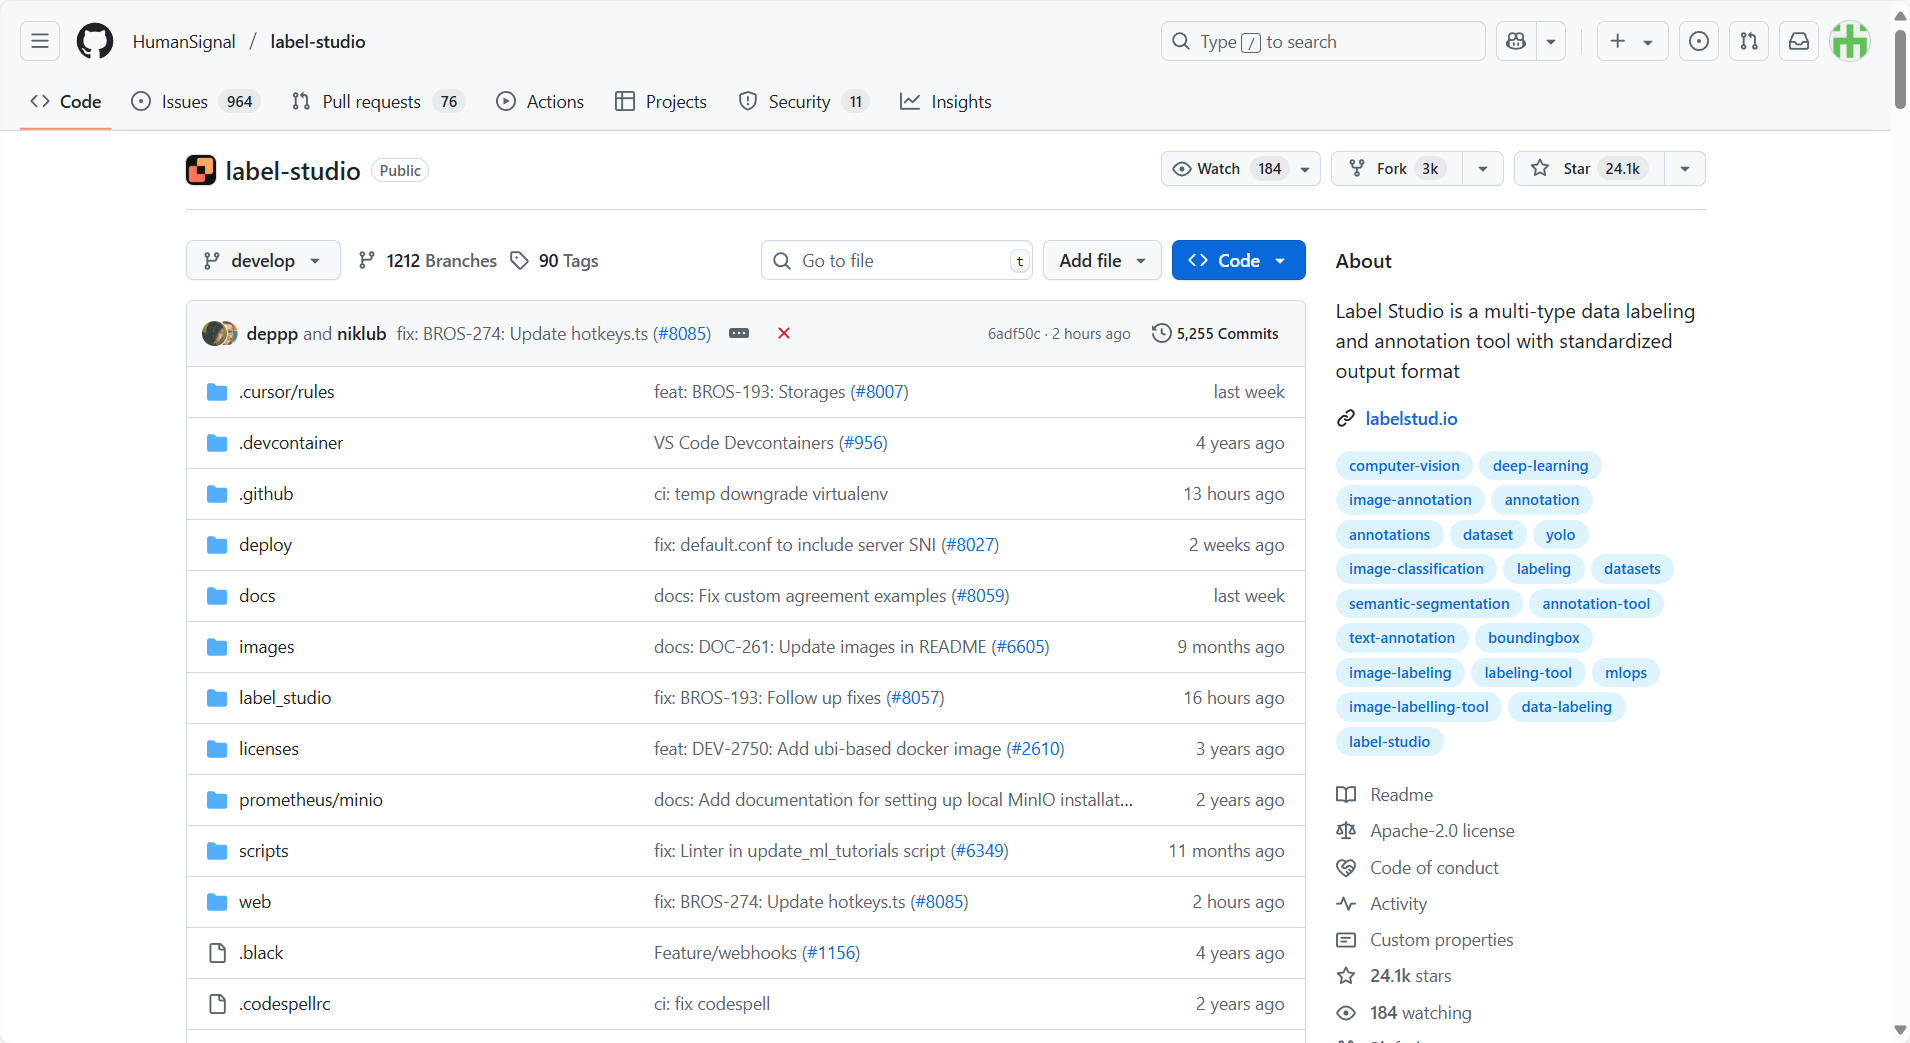1910x1043 pixels.
Task: Open the 6adf50c commit hash
Action: coord(1014,333)
